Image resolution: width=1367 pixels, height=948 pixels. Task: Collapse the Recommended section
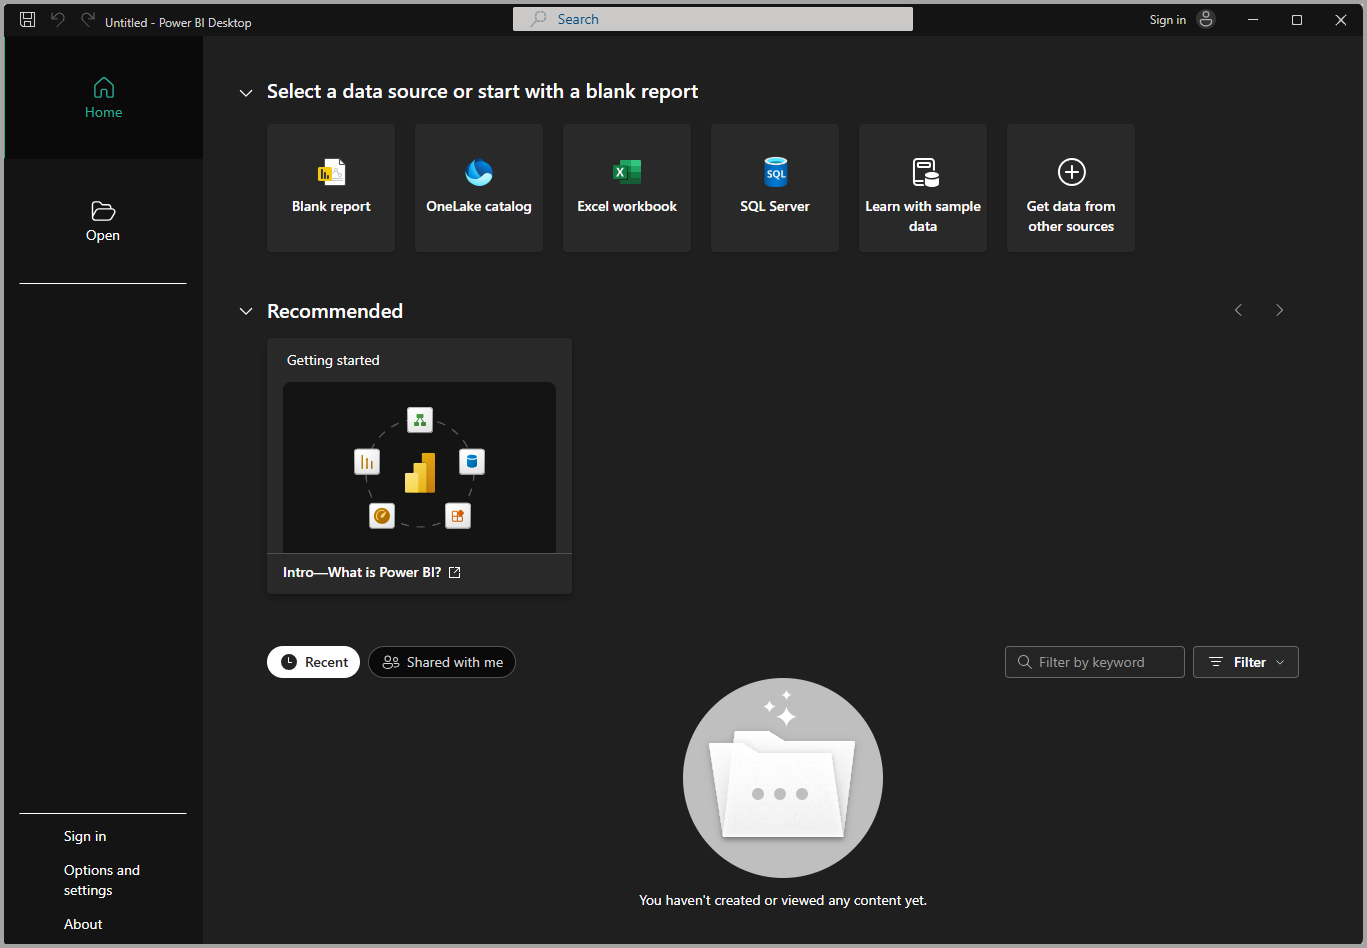246,311
